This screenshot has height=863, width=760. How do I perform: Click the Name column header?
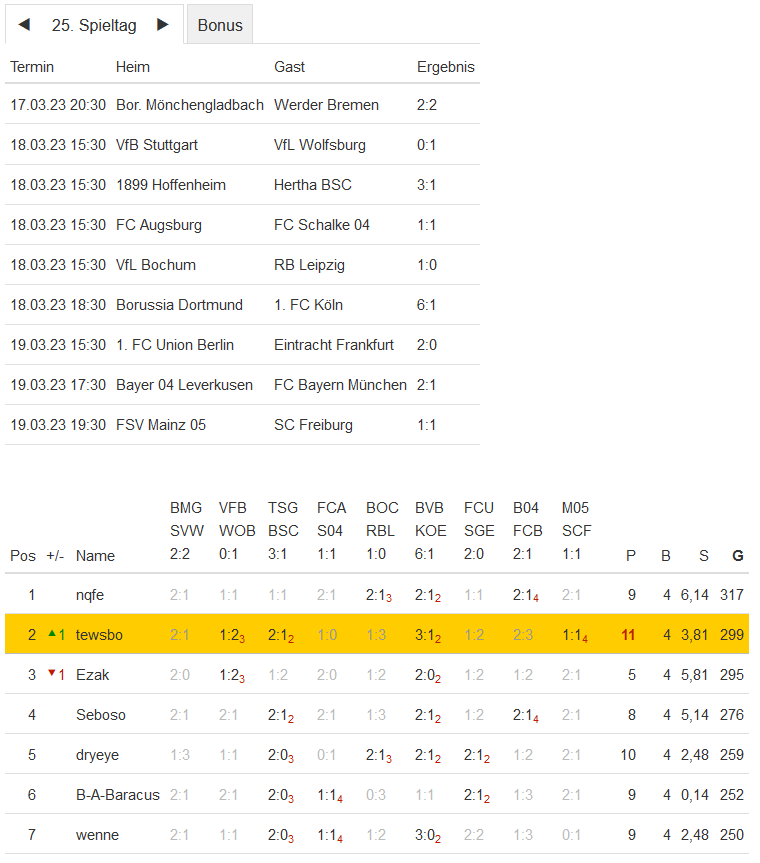[95, 556]
